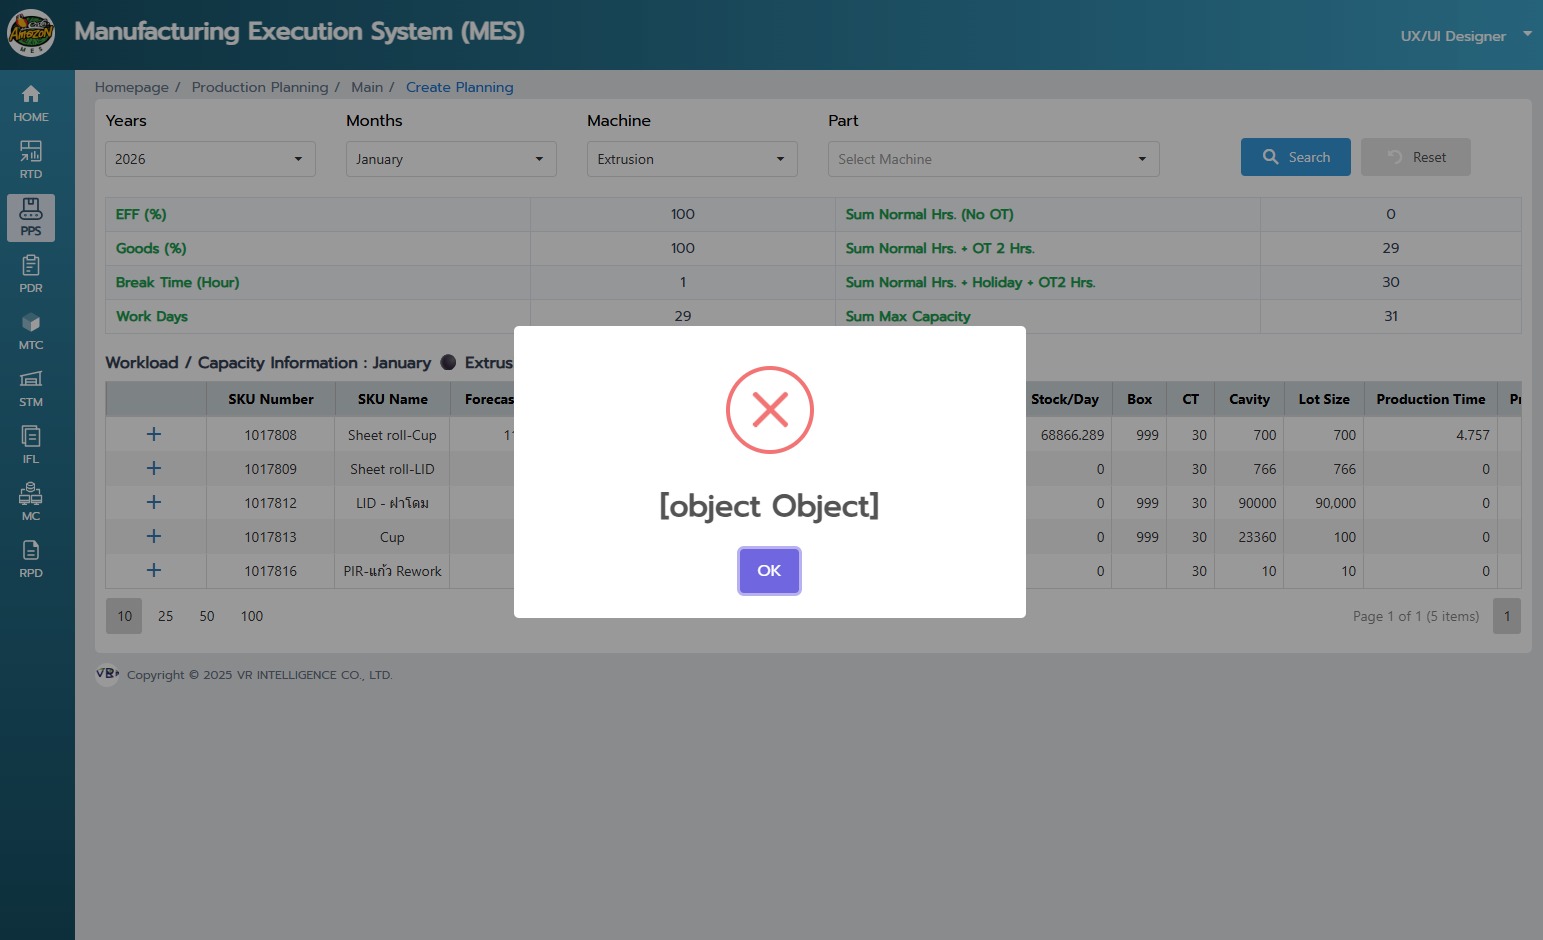Screen dimensions: 1543x940
Task: Open the Part Select Machine dropdown
Action: 993,159
